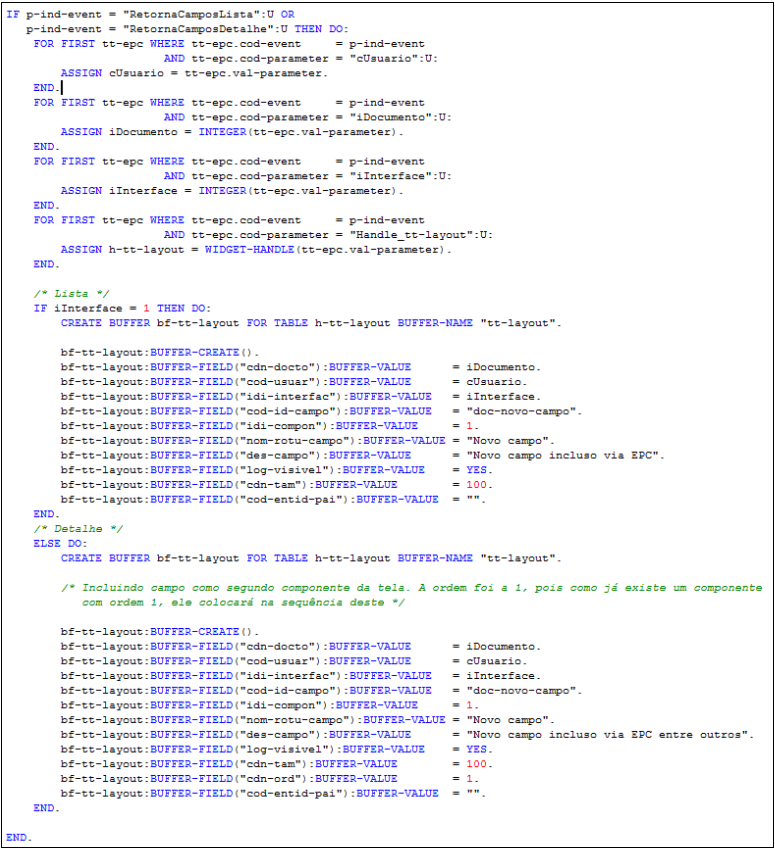
Task: Click the ELSE DO: statement
Action: click(x=60, y=544)
